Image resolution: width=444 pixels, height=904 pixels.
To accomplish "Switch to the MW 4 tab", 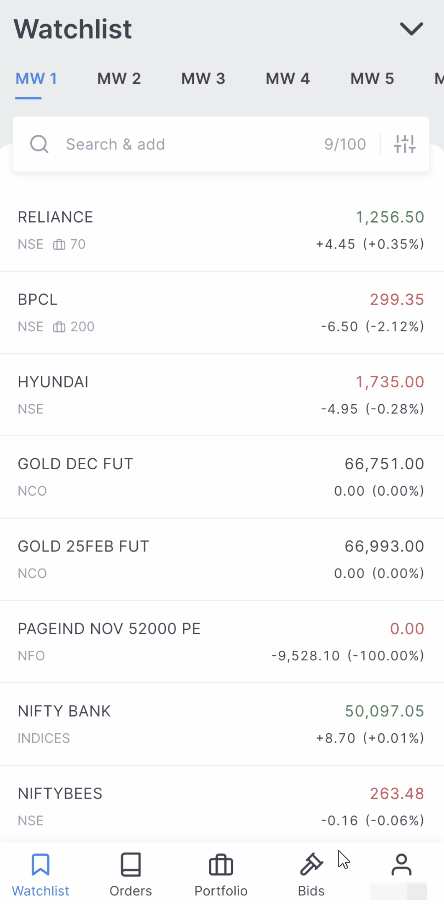I will [x=288, y=78].
